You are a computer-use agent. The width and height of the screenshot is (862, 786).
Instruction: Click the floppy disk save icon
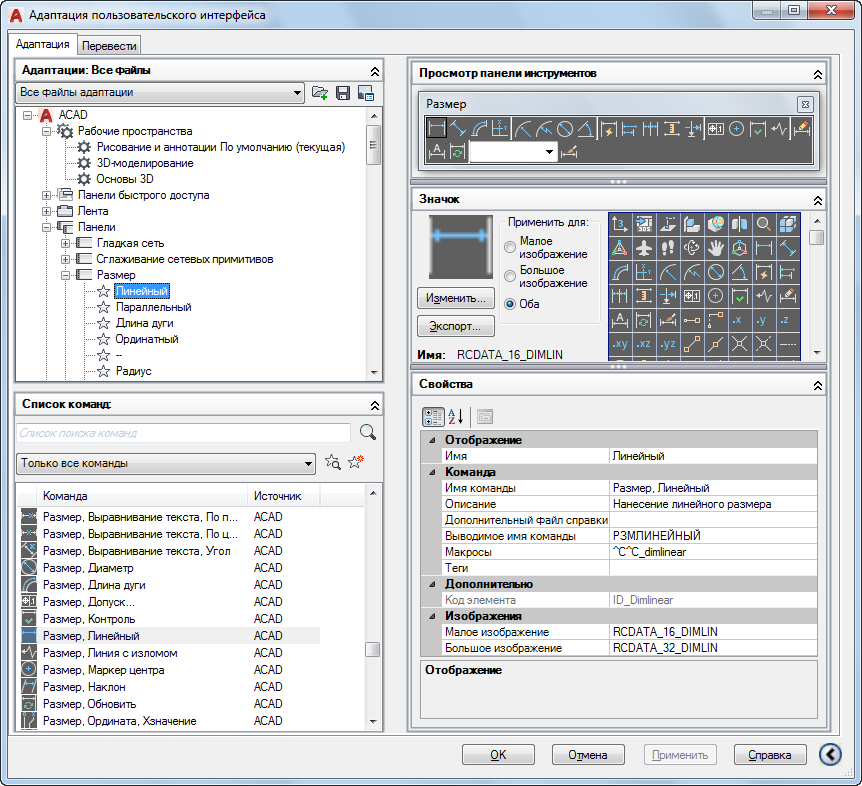[343, 92]
